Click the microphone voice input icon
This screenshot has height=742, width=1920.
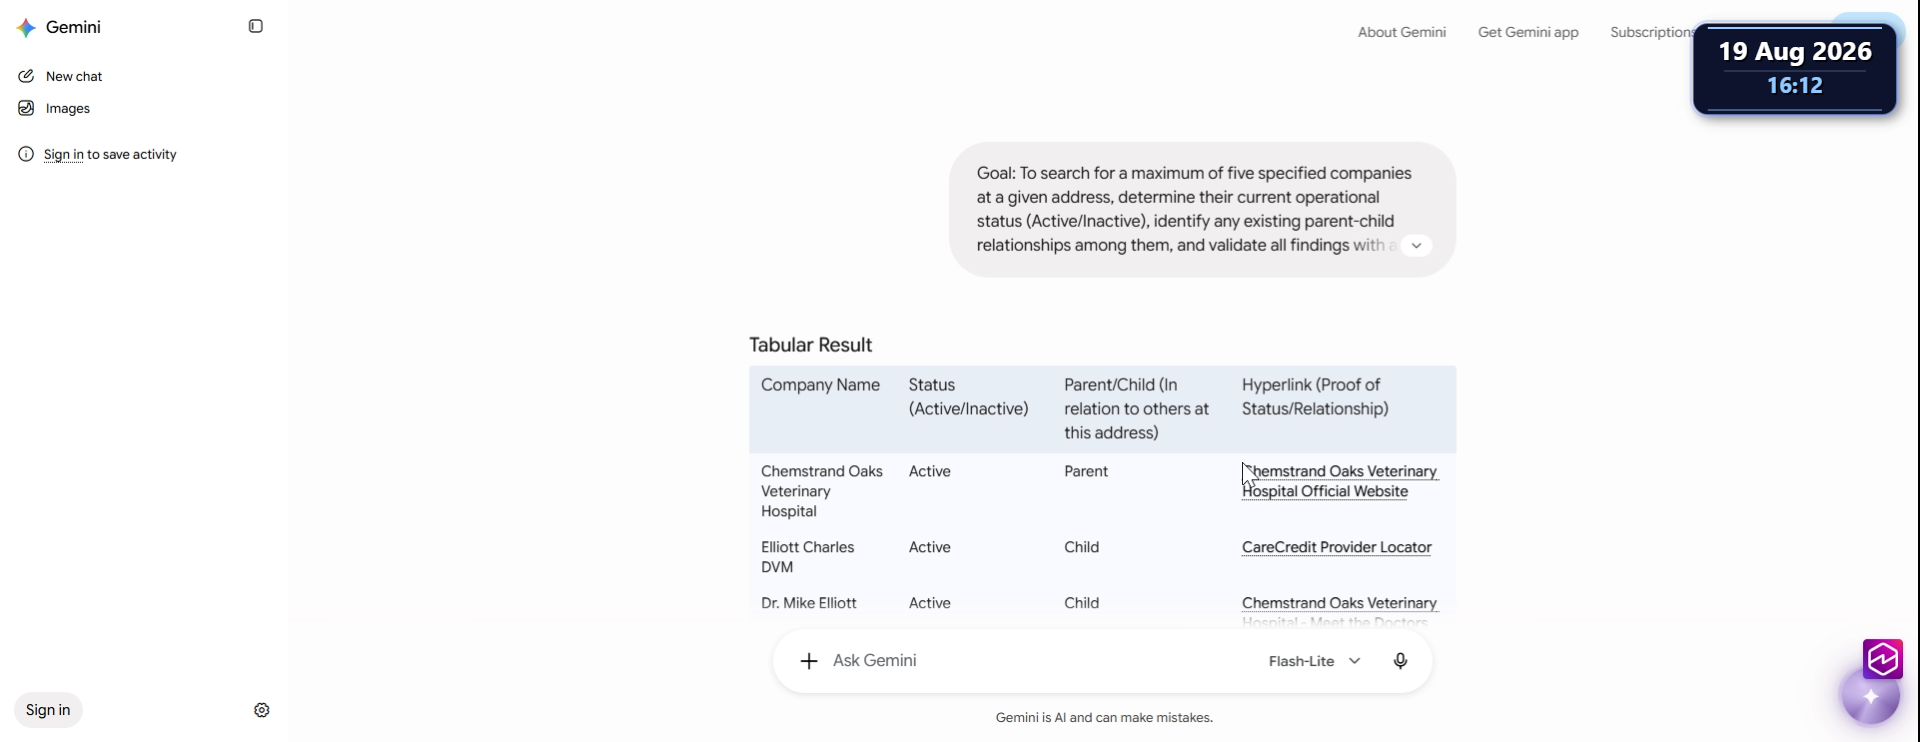tap(1400, 661)
